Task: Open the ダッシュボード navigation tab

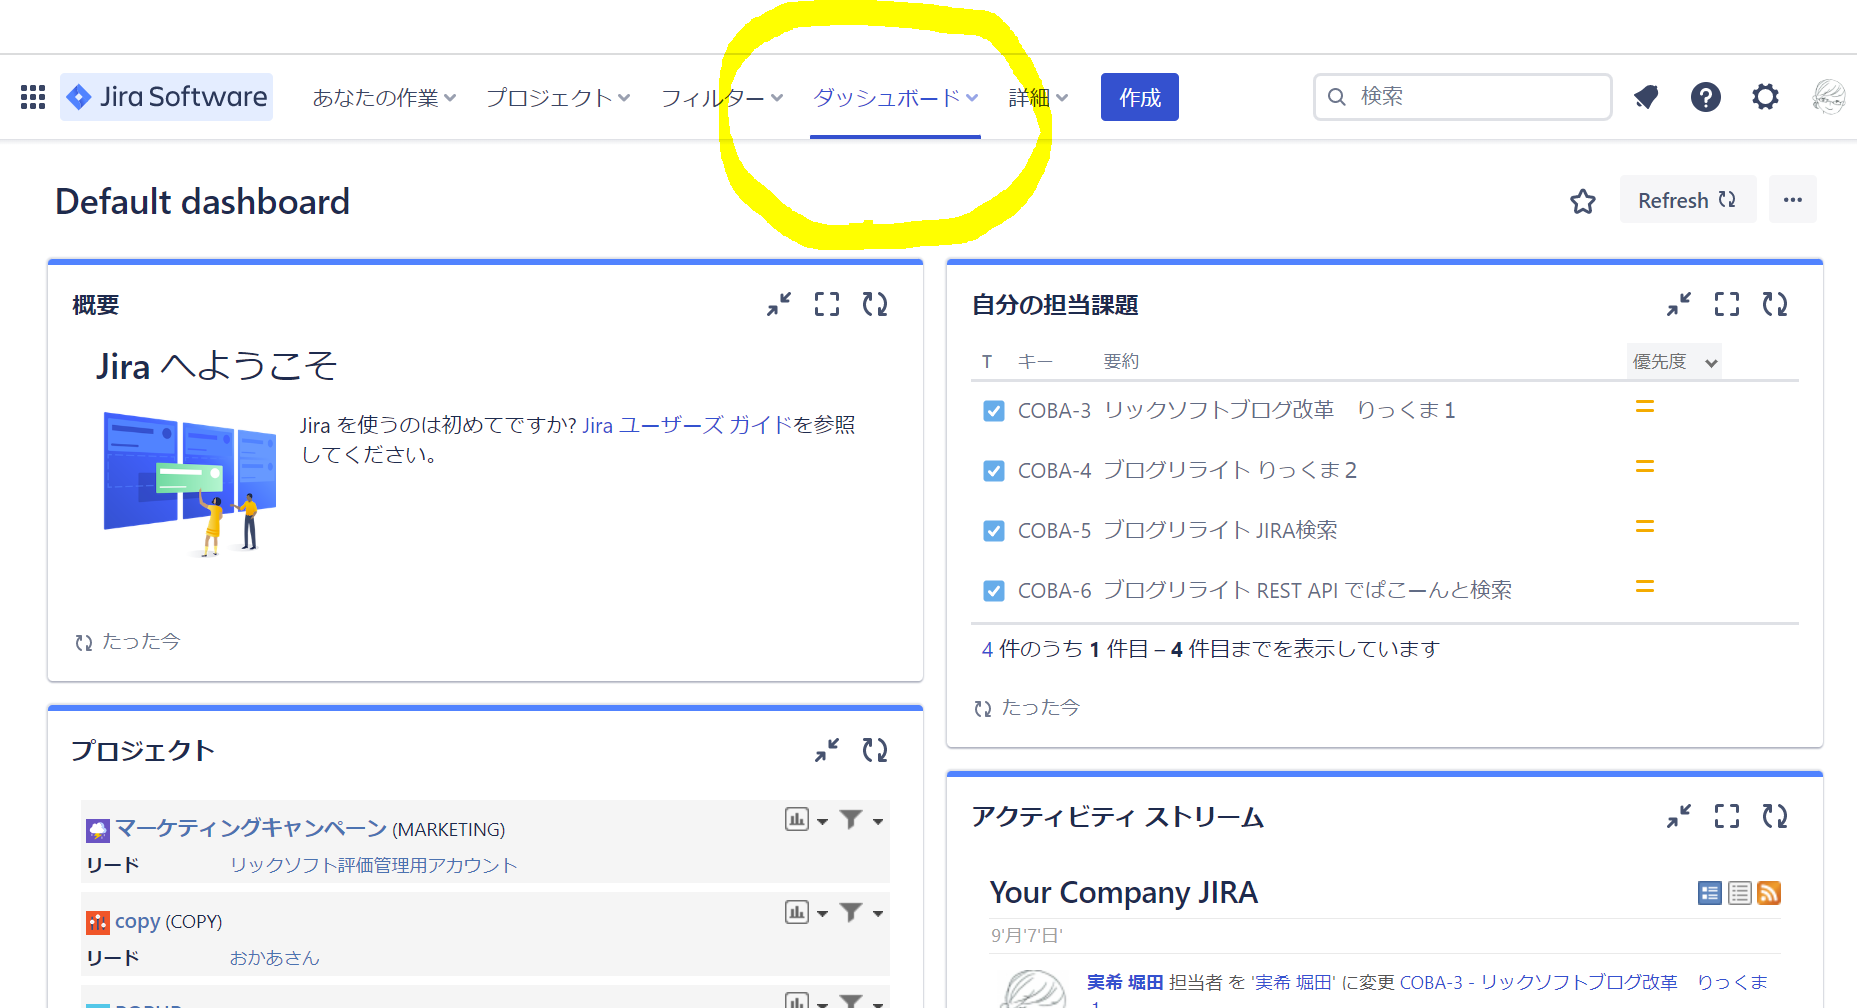Action: coord(895,98)
